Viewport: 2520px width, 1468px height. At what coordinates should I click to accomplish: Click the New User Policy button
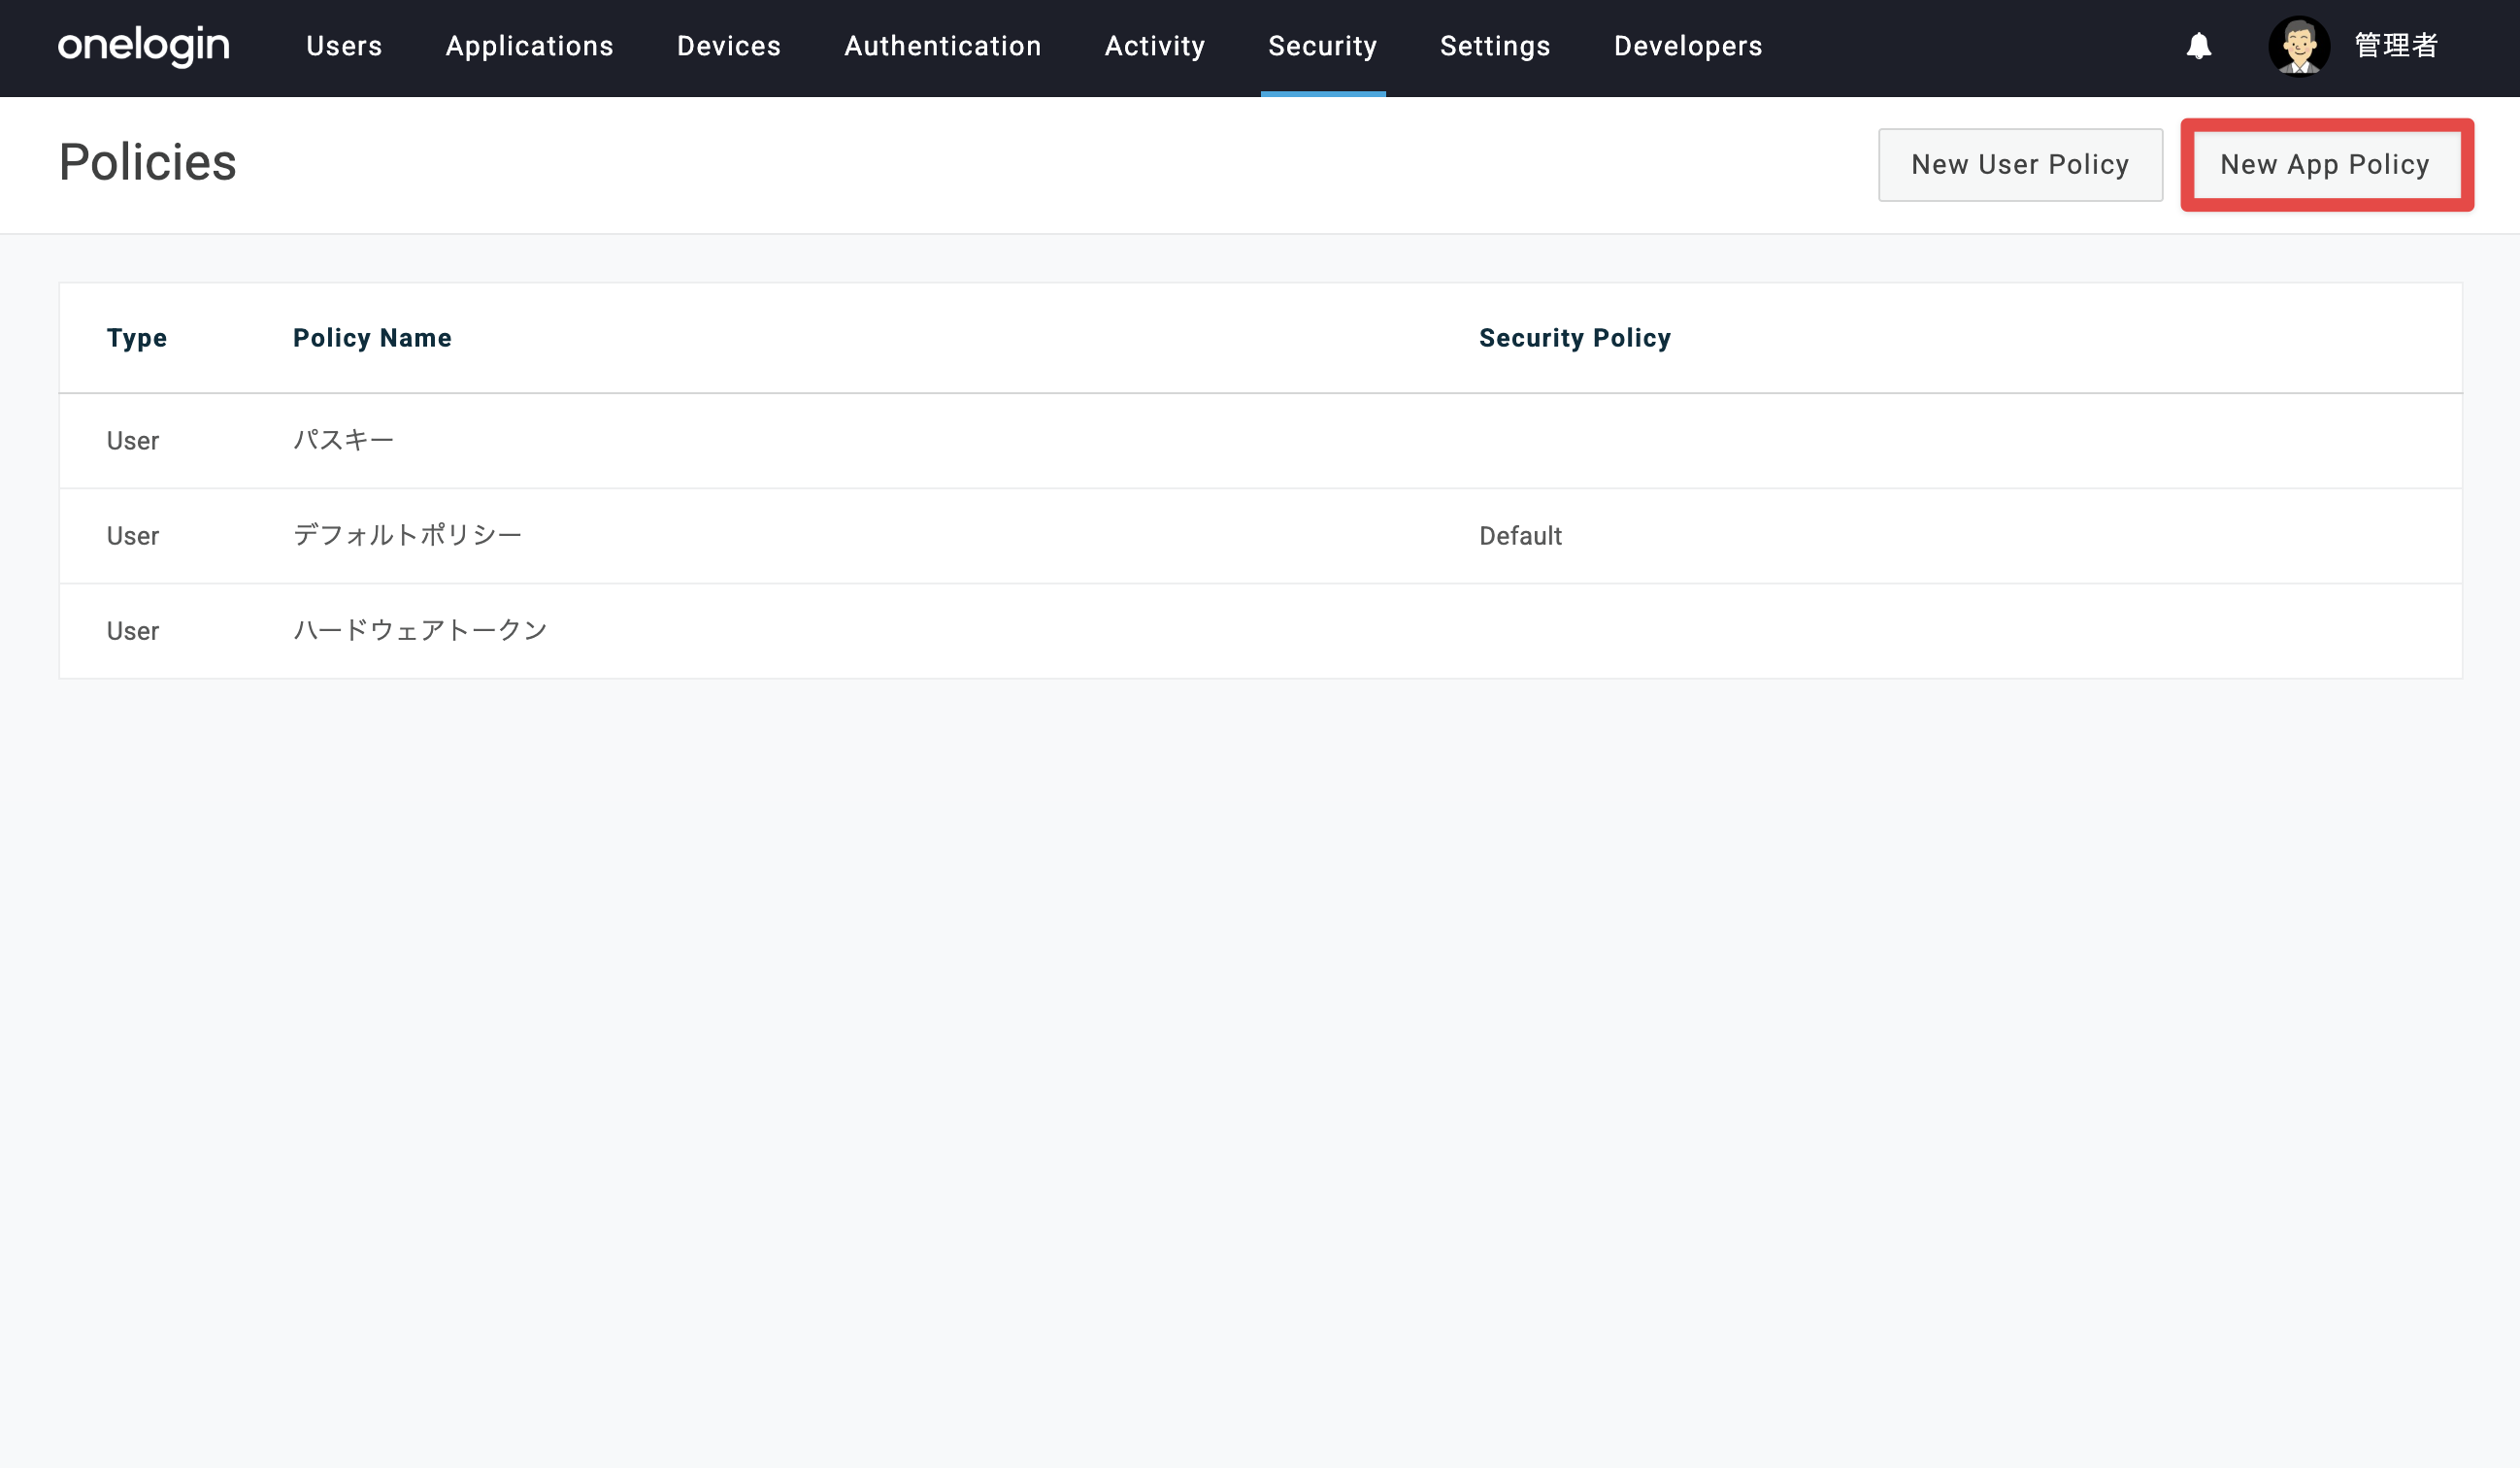click(x=2020, y=165)
